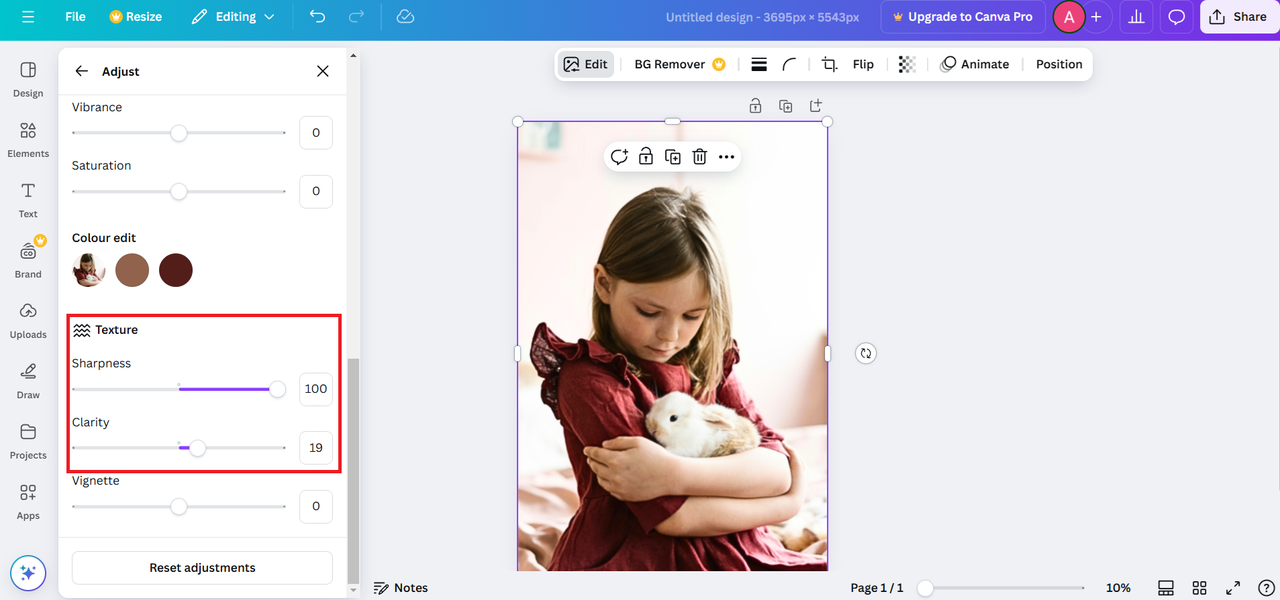Open the Projects sidebar tab
Image resolution: width=1280 pixels, height=600 pixels.
[x=28, y=441]
